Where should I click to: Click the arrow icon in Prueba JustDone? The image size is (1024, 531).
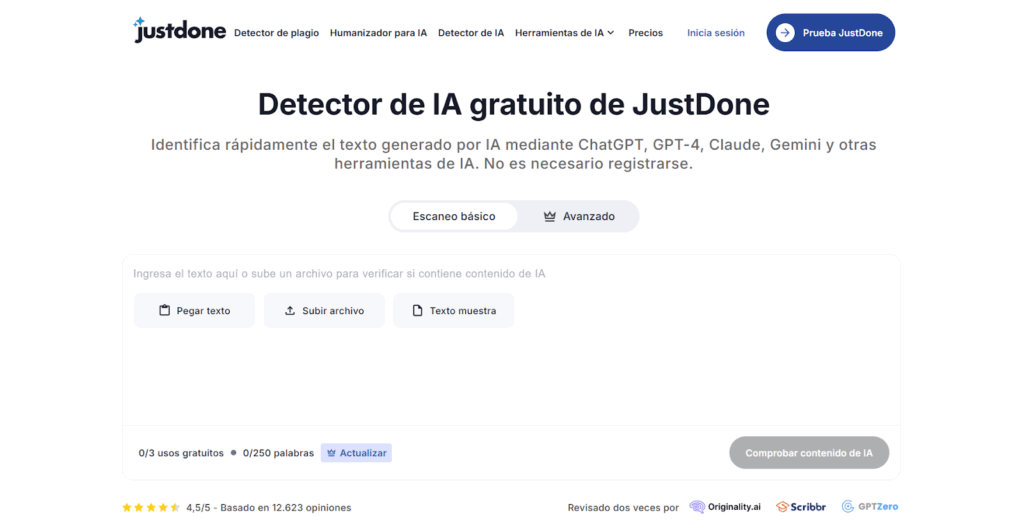[x=785, y=33]
